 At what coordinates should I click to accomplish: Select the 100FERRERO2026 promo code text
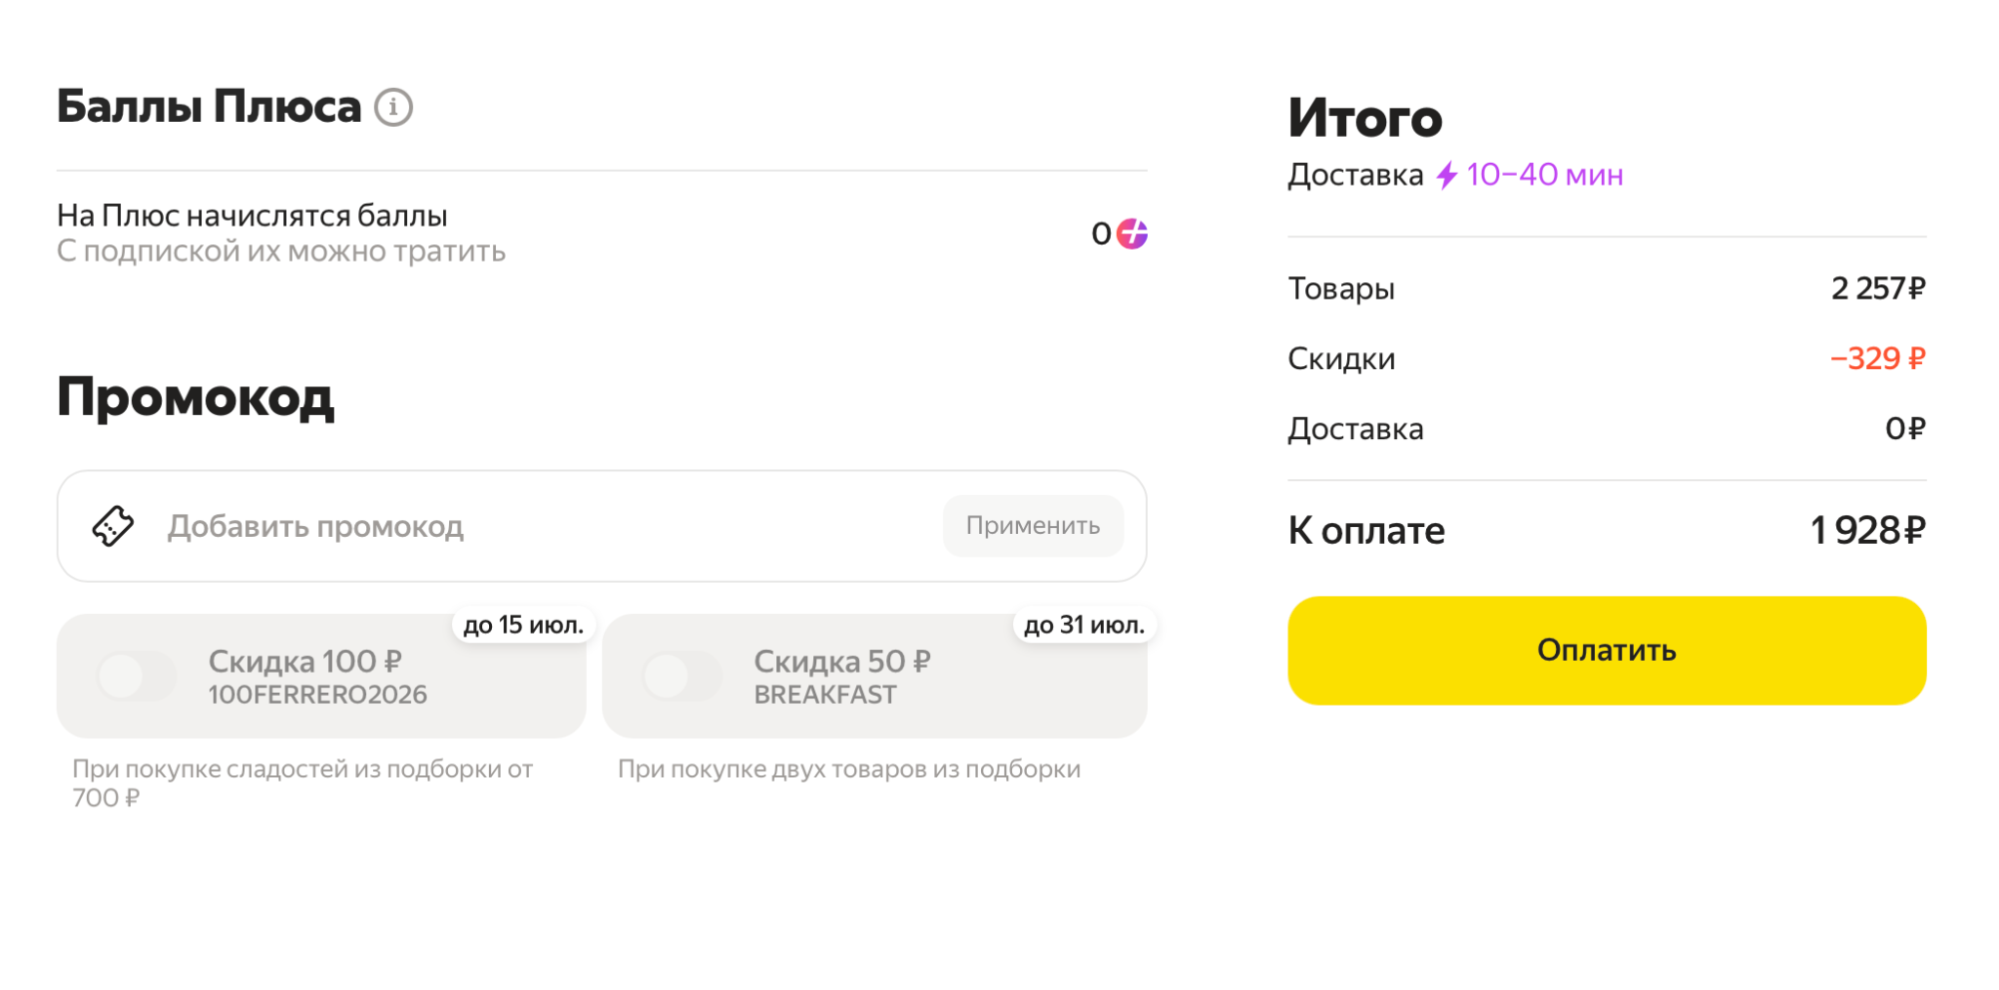pos(317,695)
